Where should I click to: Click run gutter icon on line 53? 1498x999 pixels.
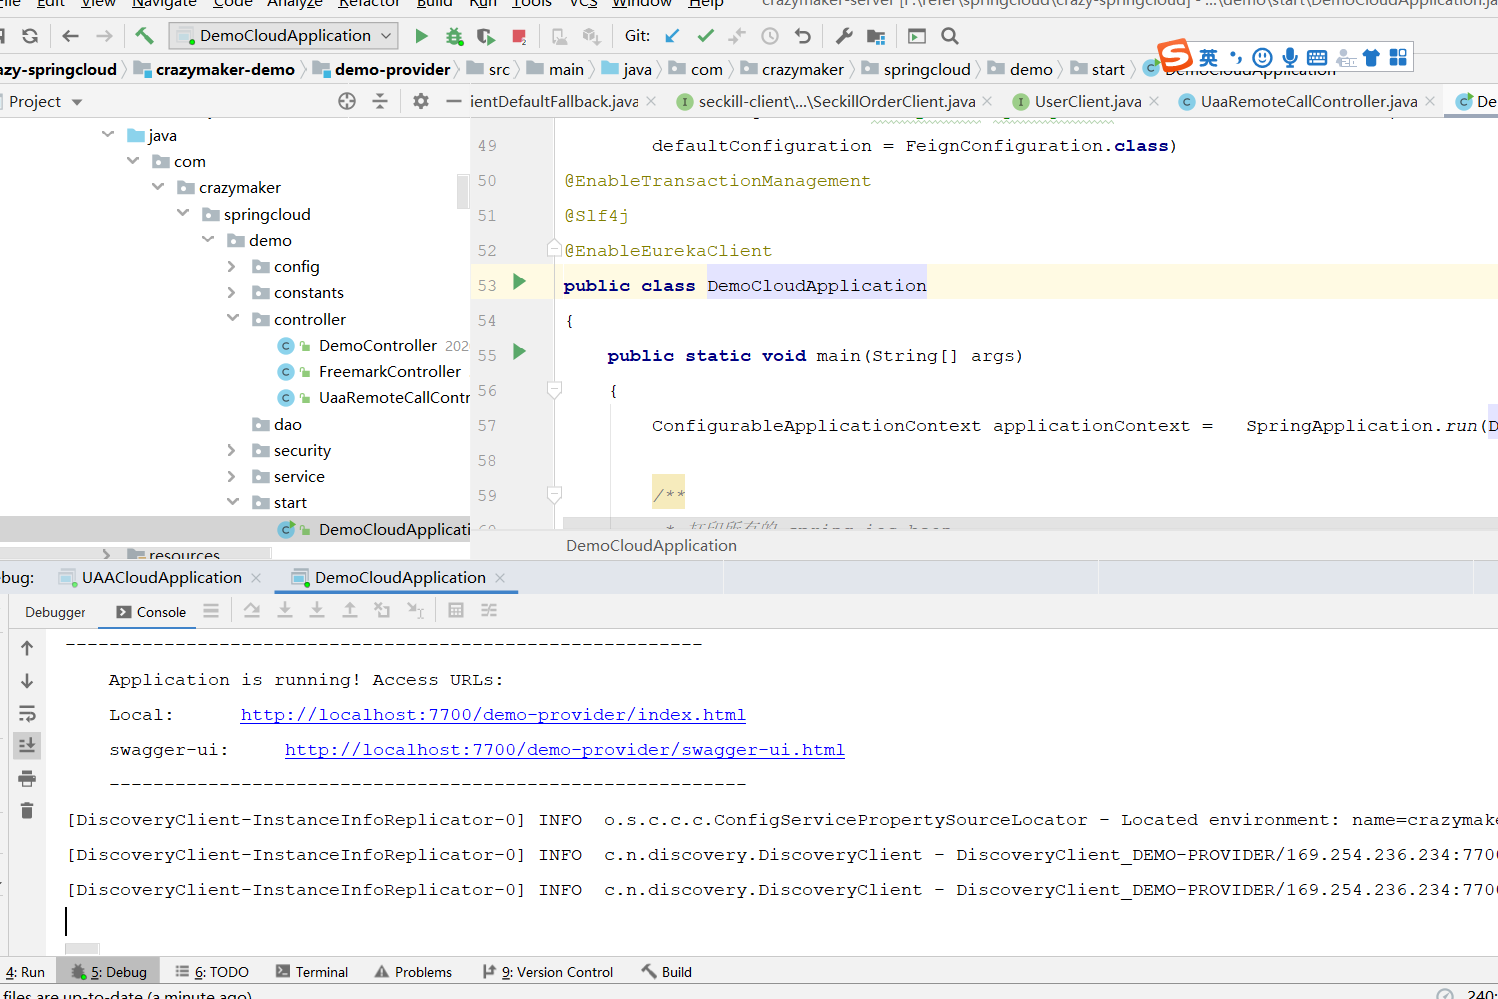pyautogui.click(x=519, y=282)
